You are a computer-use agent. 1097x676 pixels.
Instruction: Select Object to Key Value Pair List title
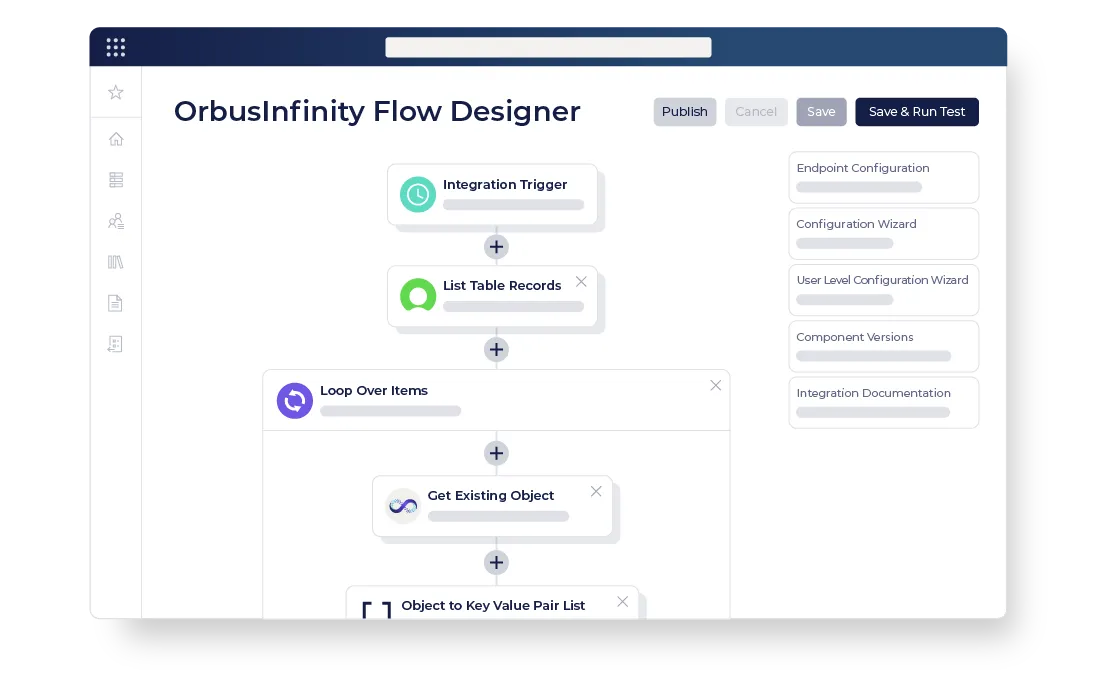click(x=493, y=605)
